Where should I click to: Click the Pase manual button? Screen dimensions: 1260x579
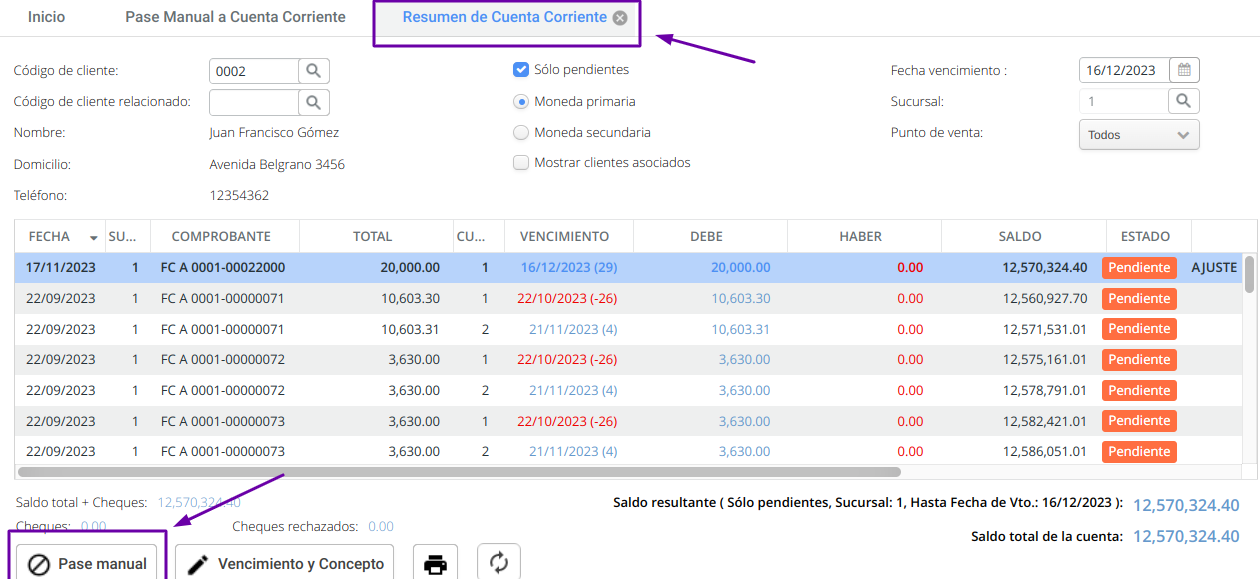(x=86, y=564)
